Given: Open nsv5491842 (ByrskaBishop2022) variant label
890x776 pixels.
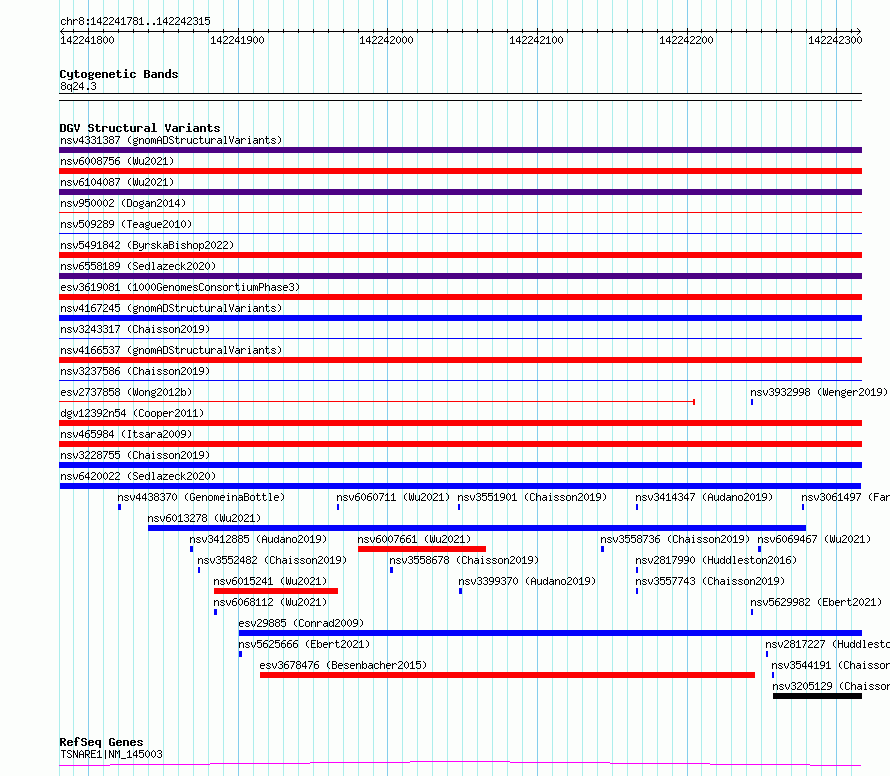Looking at the screenshot, I should point(147,245).
